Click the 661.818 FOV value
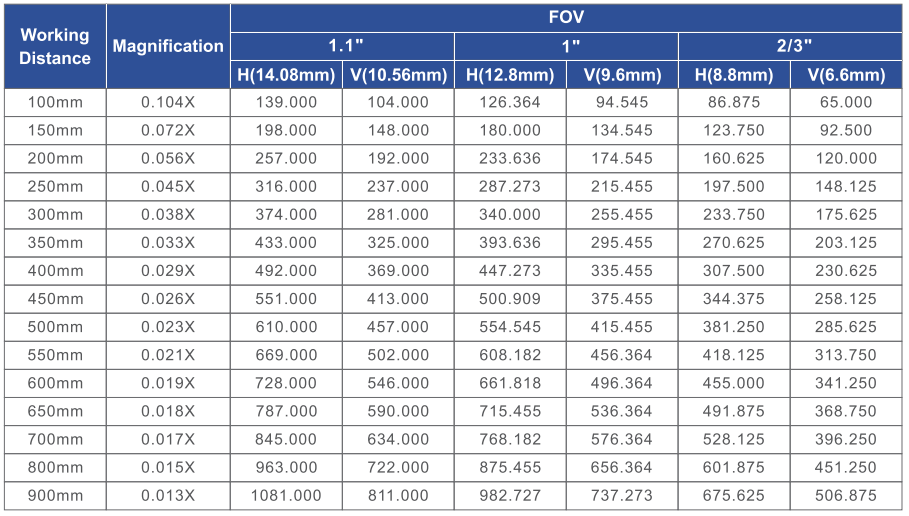Image resolution: width=909 pixels, height=516 pixels. tap(510, 383)
